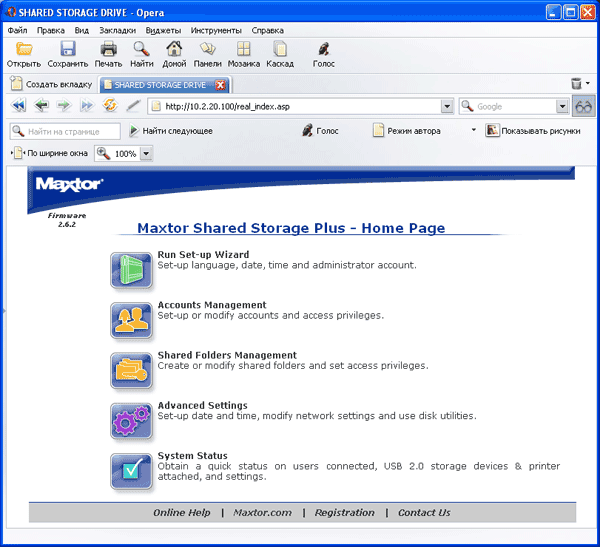Expand the address bar history dropdown

coord(447,106)
